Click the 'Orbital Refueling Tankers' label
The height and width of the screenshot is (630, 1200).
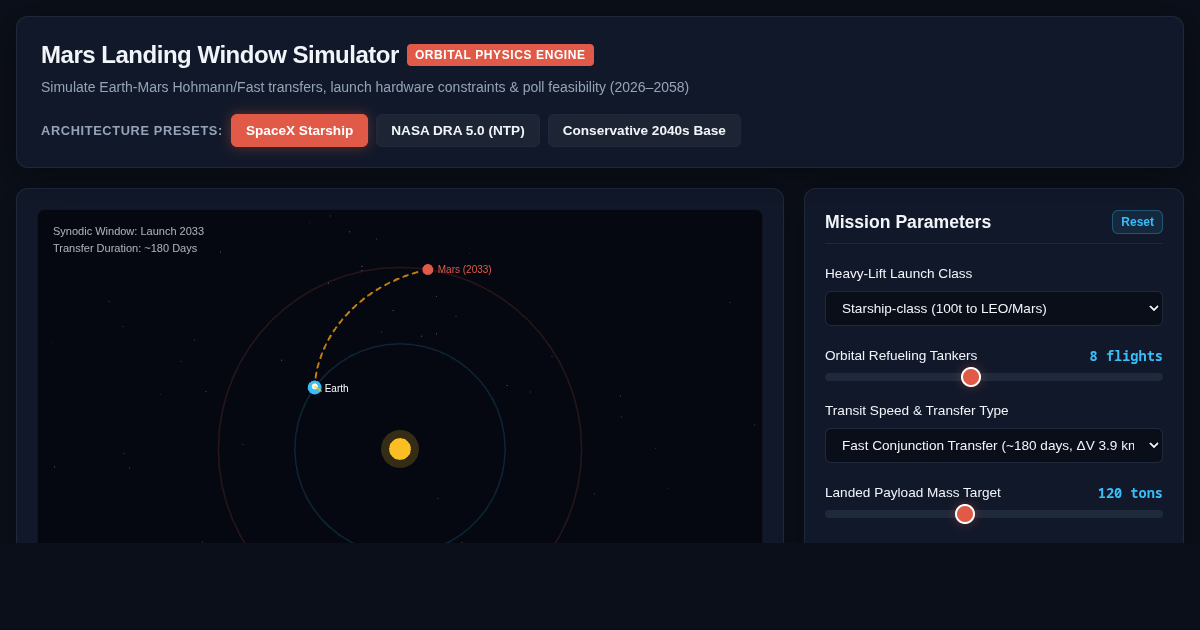click(901, 356)
